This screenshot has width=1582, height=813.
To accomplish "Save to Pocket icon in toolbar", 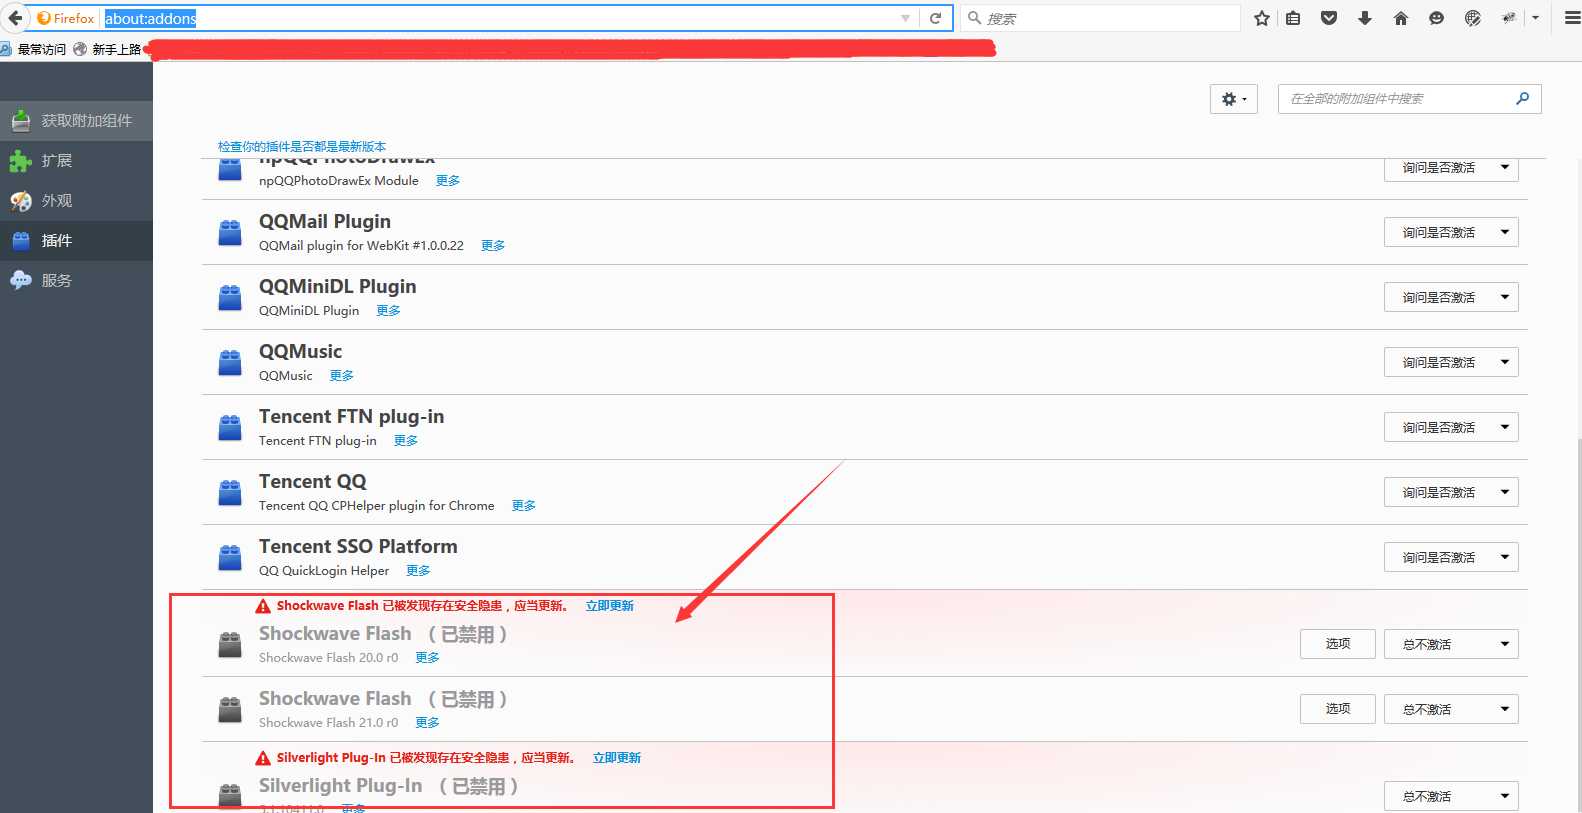I will [x=1329, y=18].
